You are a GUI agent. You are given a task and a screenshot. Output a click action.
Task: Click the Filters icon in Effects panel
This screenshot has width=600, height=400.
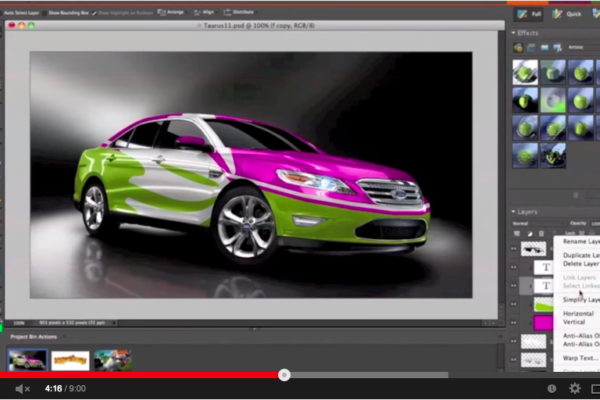coord(517,47)
